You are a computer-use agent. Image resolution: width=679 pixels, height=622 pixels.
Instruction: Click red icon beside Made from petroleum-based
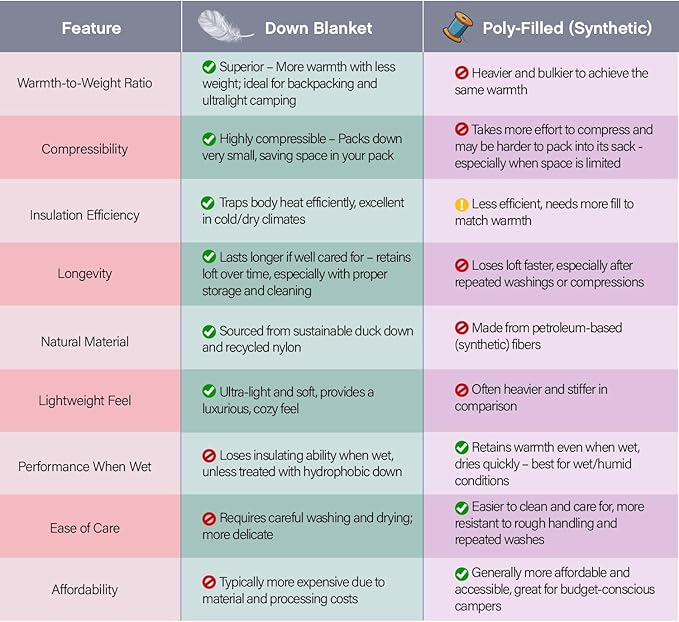(462, 328)
